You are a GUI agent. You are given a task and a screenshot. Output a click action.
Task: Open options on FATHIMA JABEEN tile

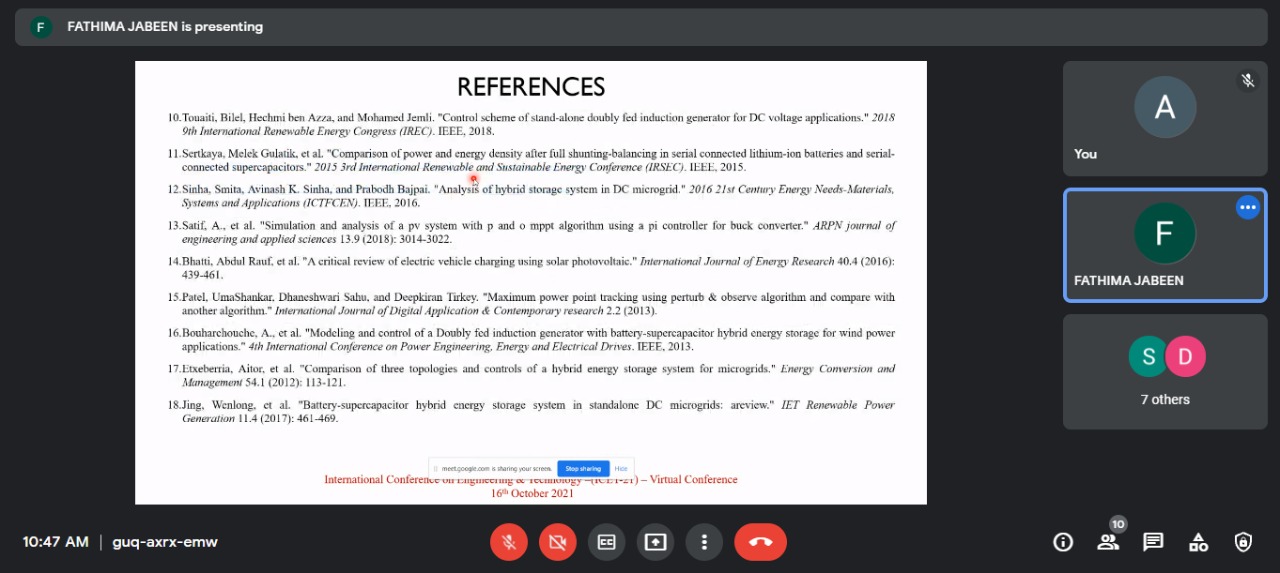(1247, 207)
